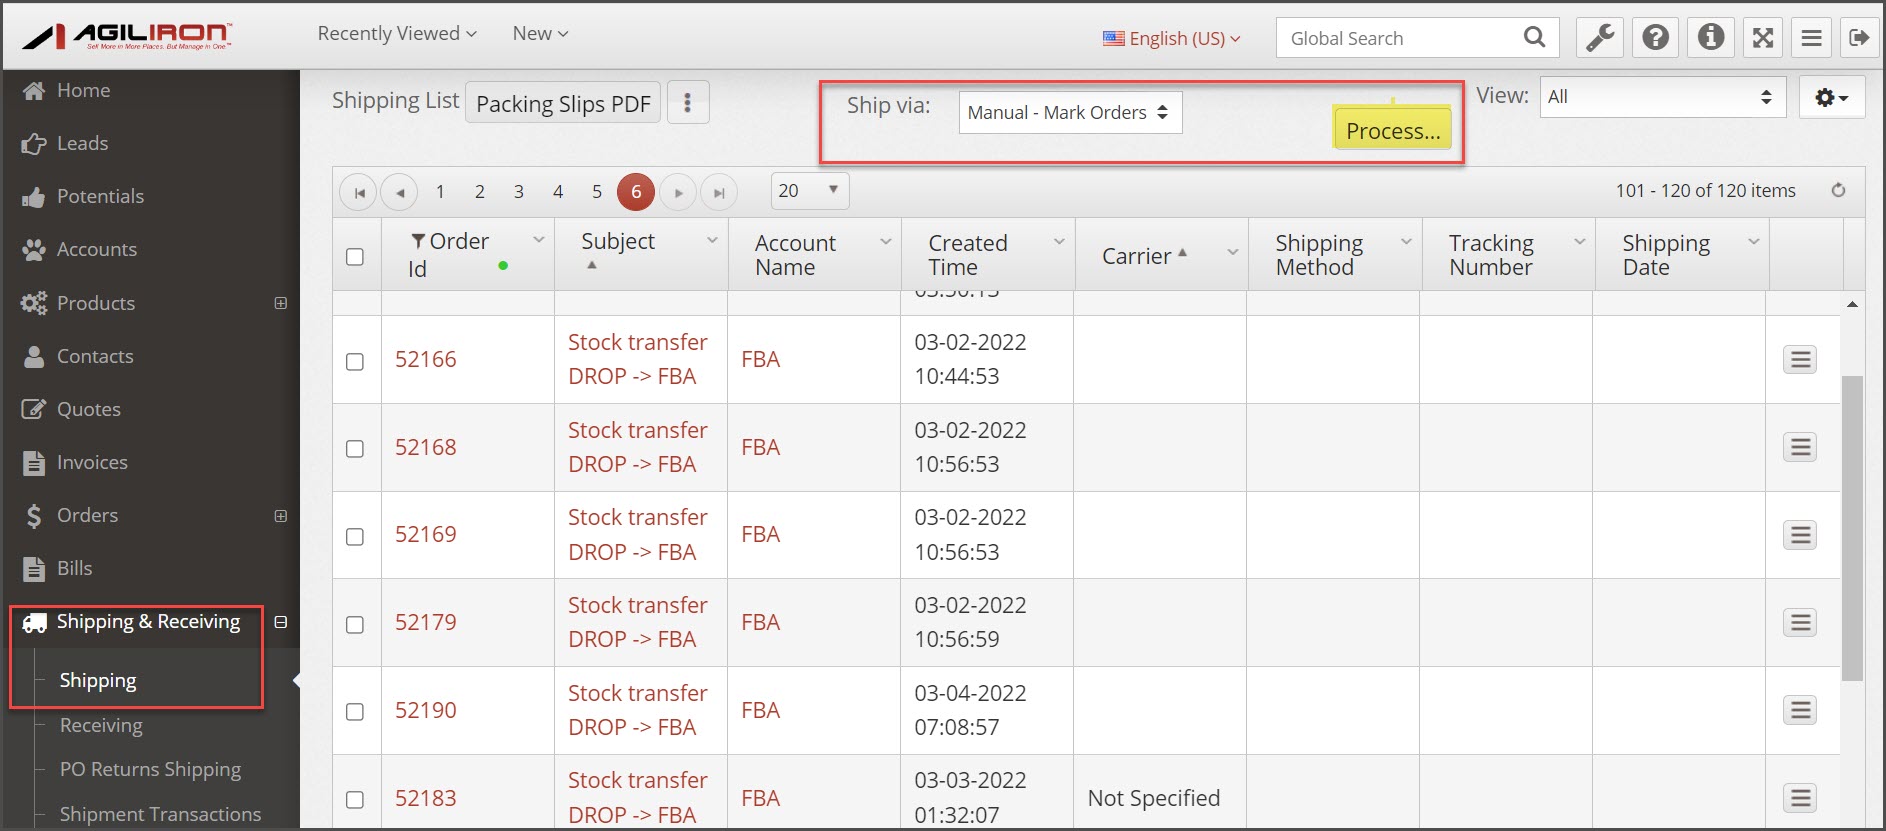This screenshot has height=831, width=1886.
Task: Open the wrench settings tool
Action: point(1600,38)
